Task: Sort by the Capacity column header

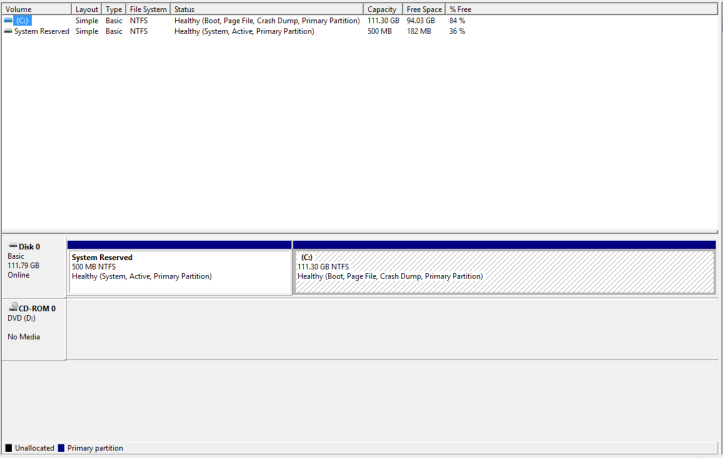Action: point(383,9)
